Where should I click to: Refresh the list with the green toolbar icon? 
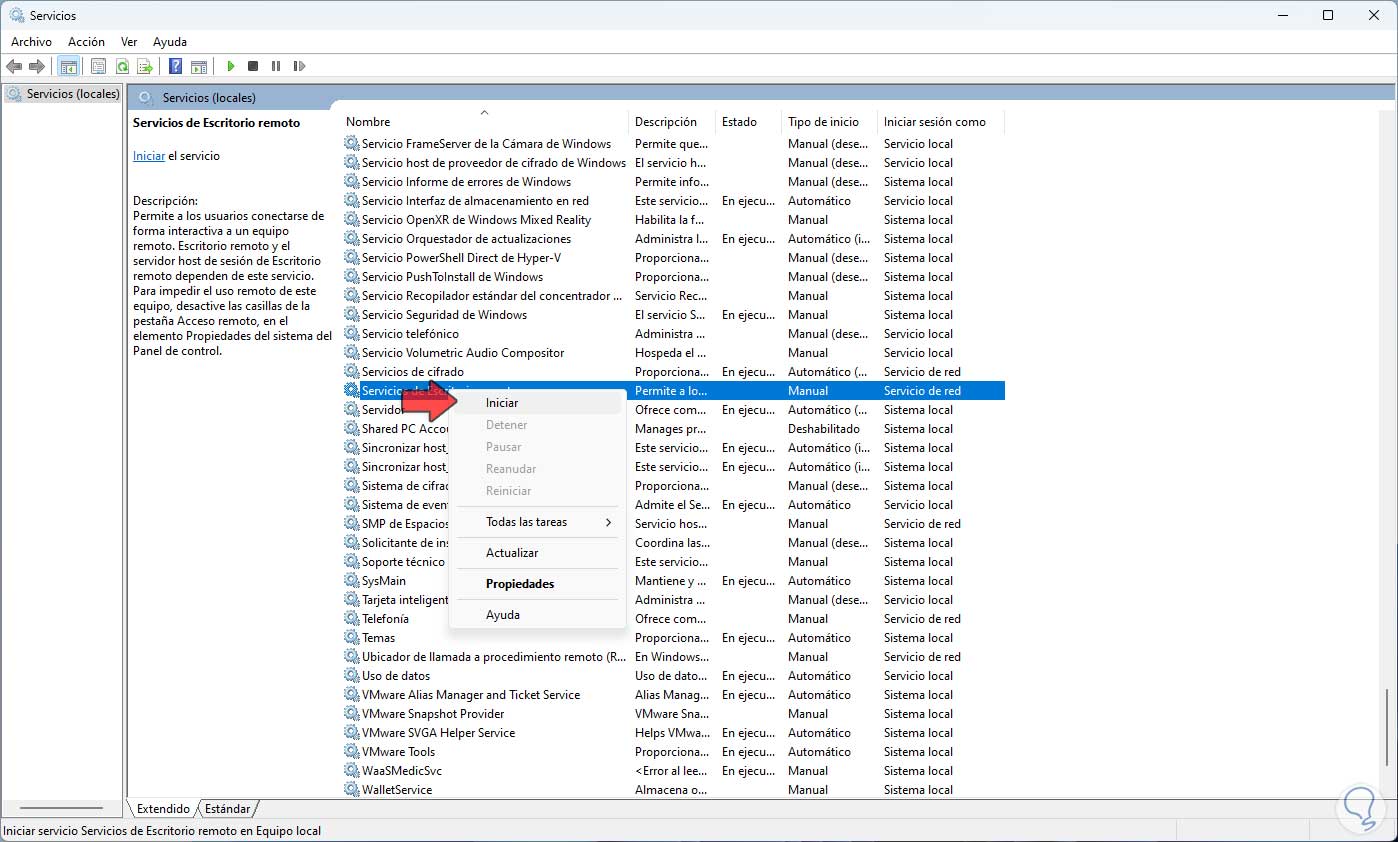point(122,66)
